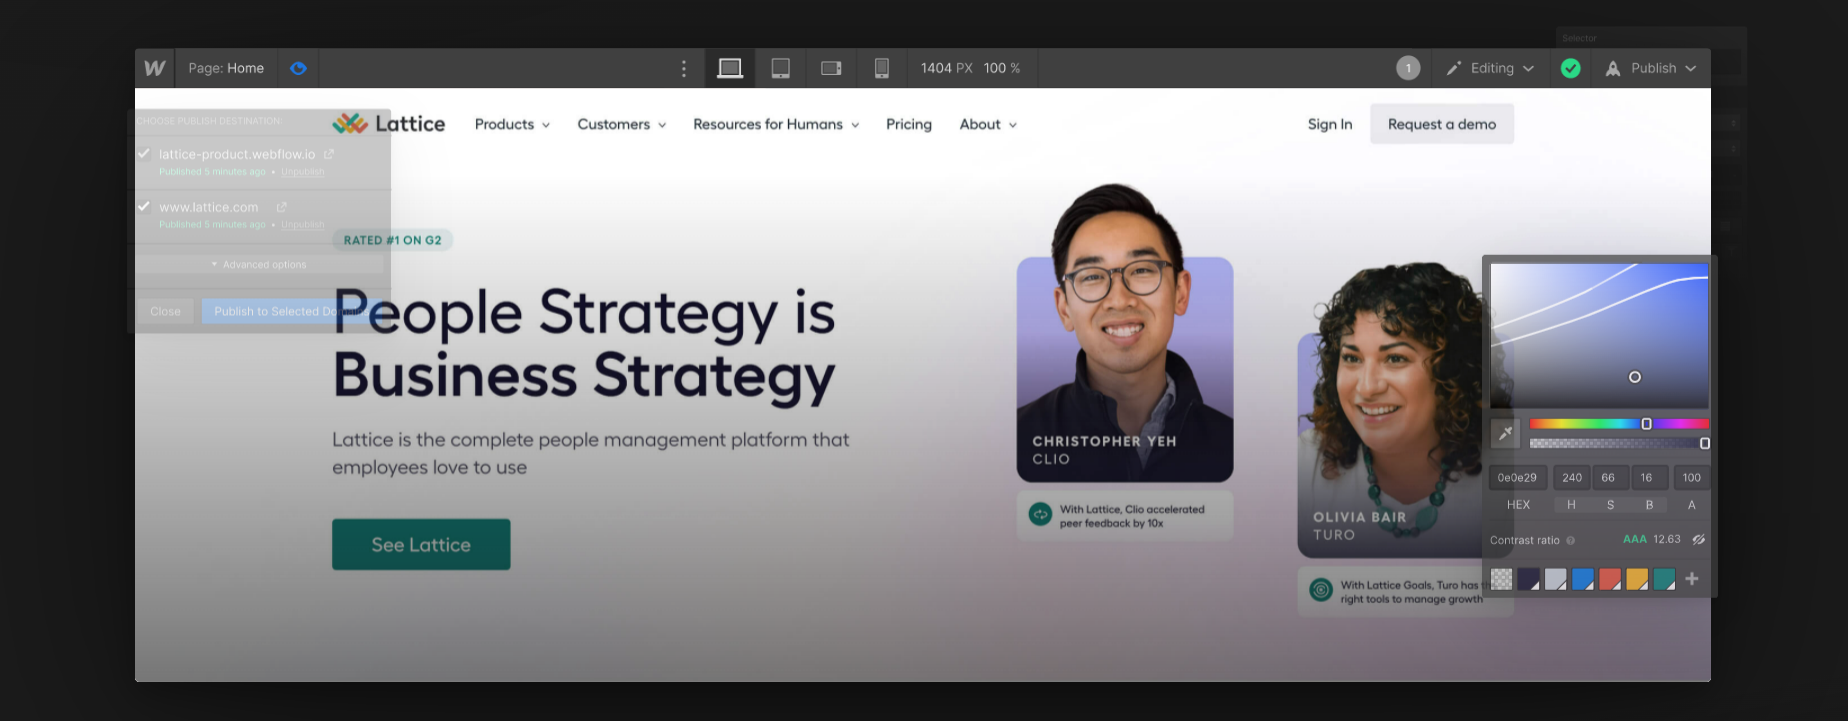Open the Editing mode dropdown
This screenshot has width=1848, height=721.
1490,68
